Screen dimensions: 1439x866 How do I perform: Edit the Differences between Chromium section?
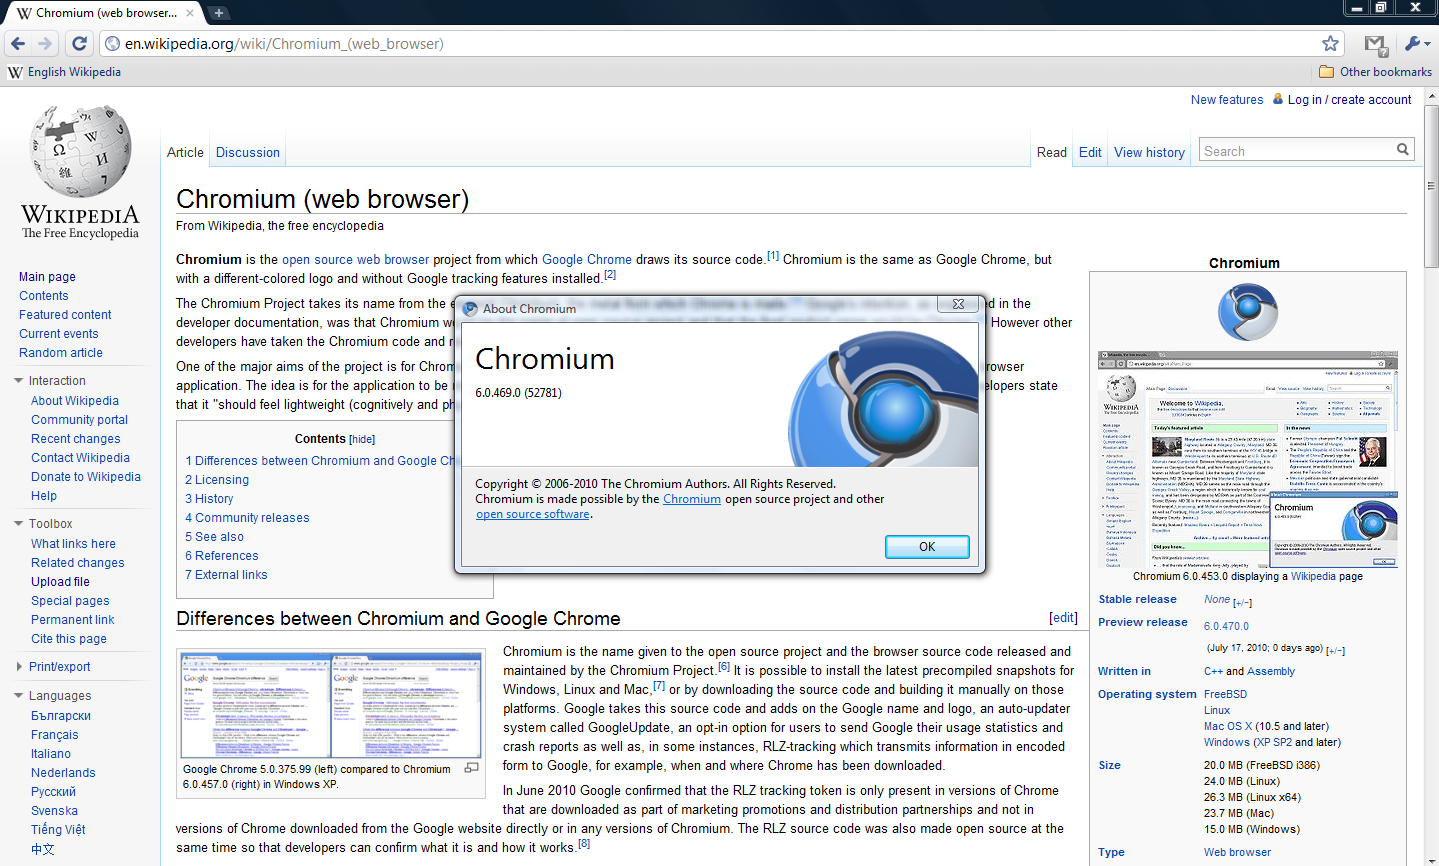point(1063,618)
